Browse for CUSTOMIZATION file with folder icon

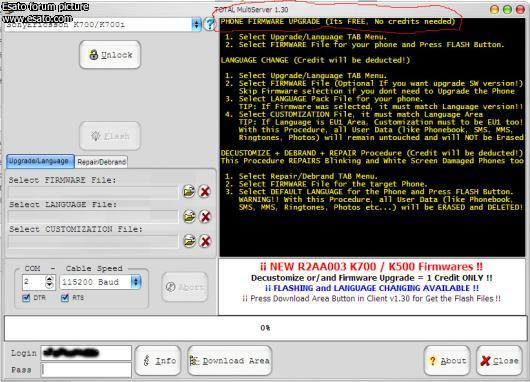pyautogui.click(x=189, y=241)
